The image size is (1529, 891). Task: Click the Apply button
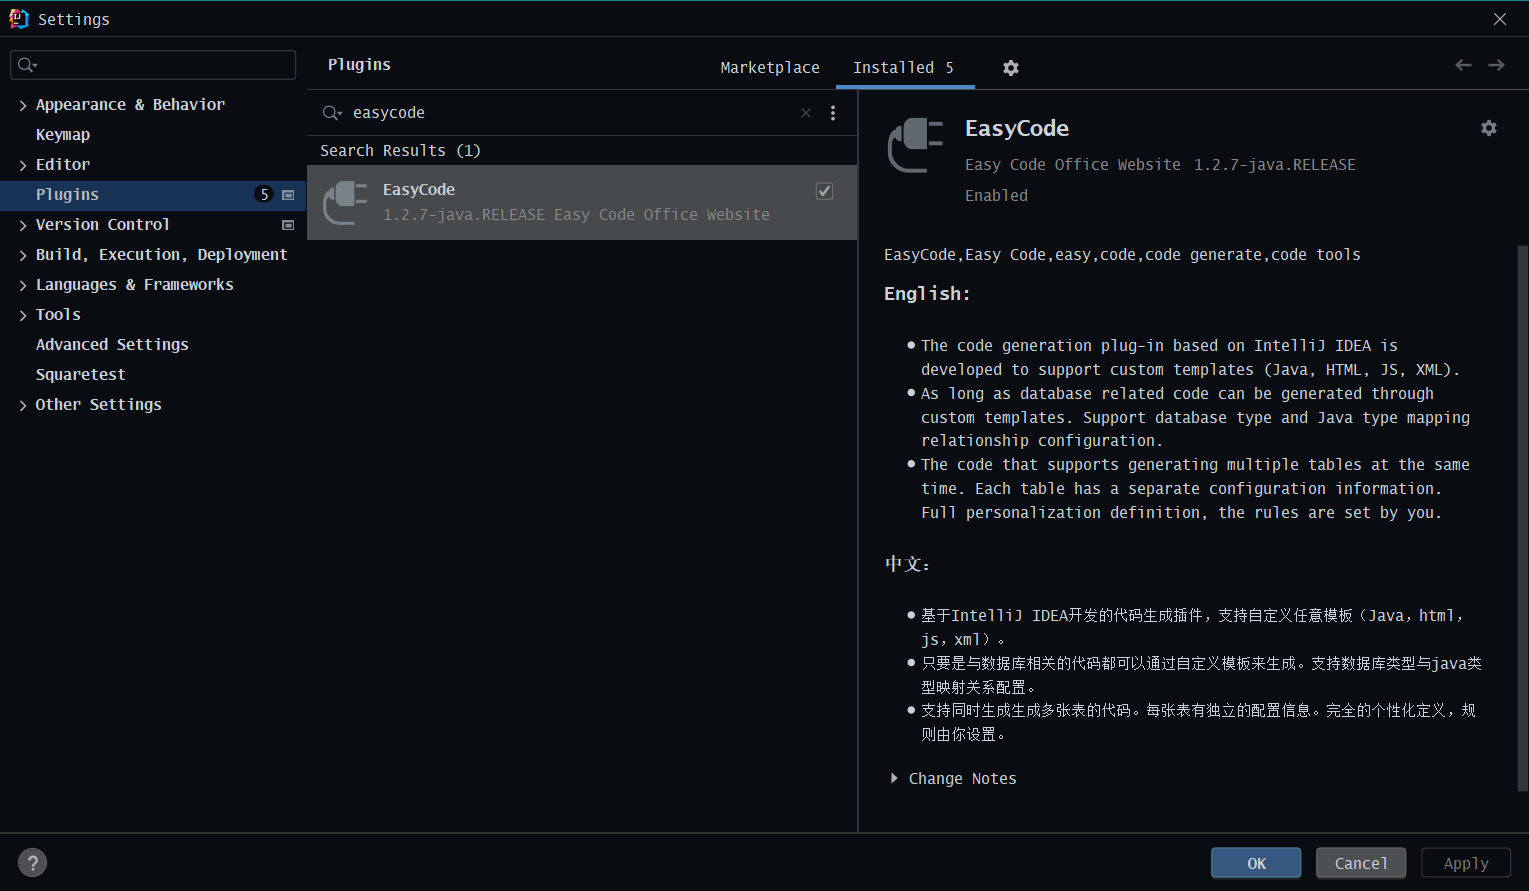[1466, 863]
